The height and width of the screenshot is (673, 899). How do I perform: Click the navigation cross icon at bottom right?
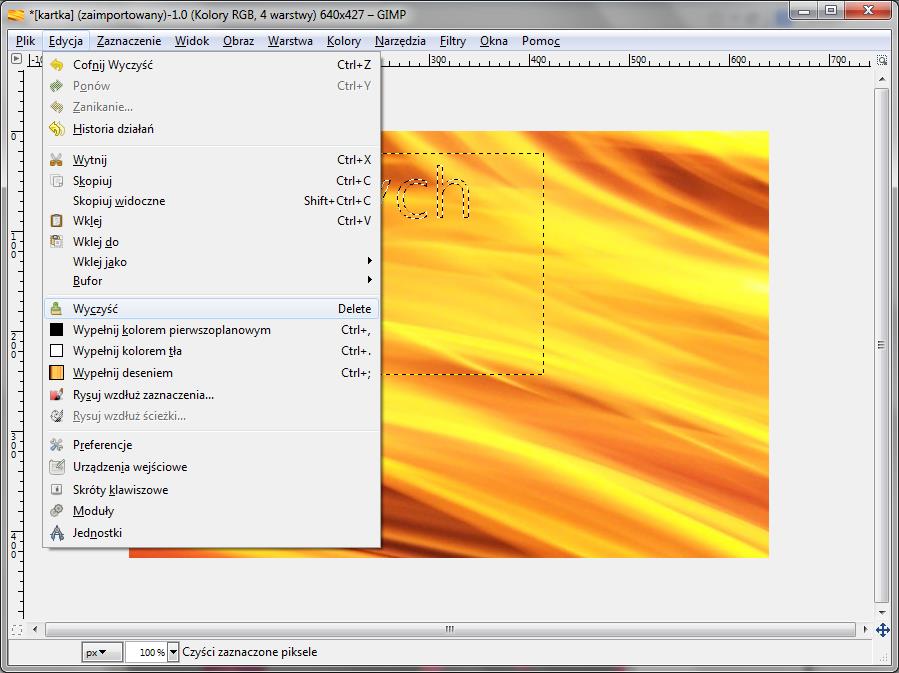(882, 630)
